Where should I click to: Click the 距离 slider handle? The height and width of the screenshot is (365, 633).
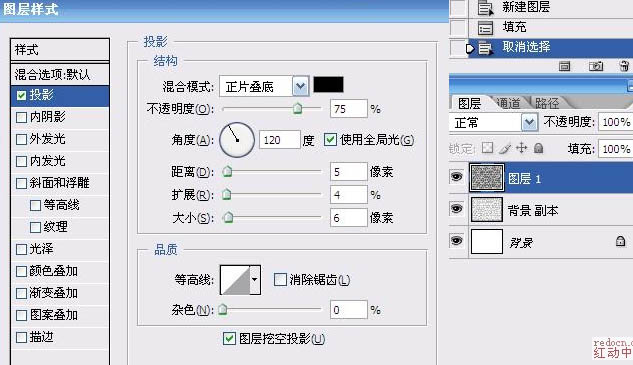coord(227,172)
